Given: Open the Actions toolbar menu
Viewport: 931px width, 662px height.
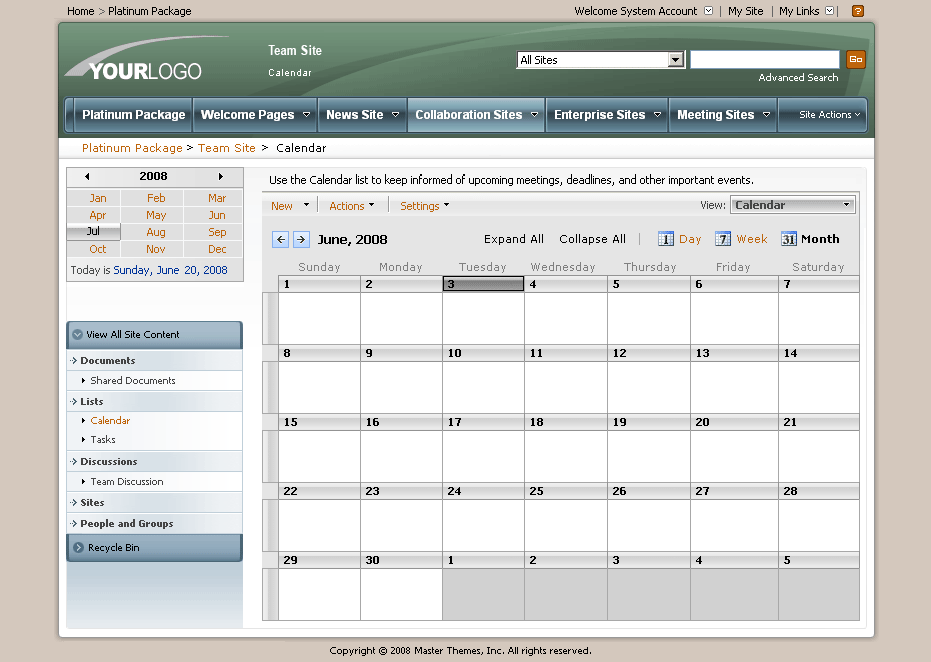Looking at the screenshot, I should (351, 206).
